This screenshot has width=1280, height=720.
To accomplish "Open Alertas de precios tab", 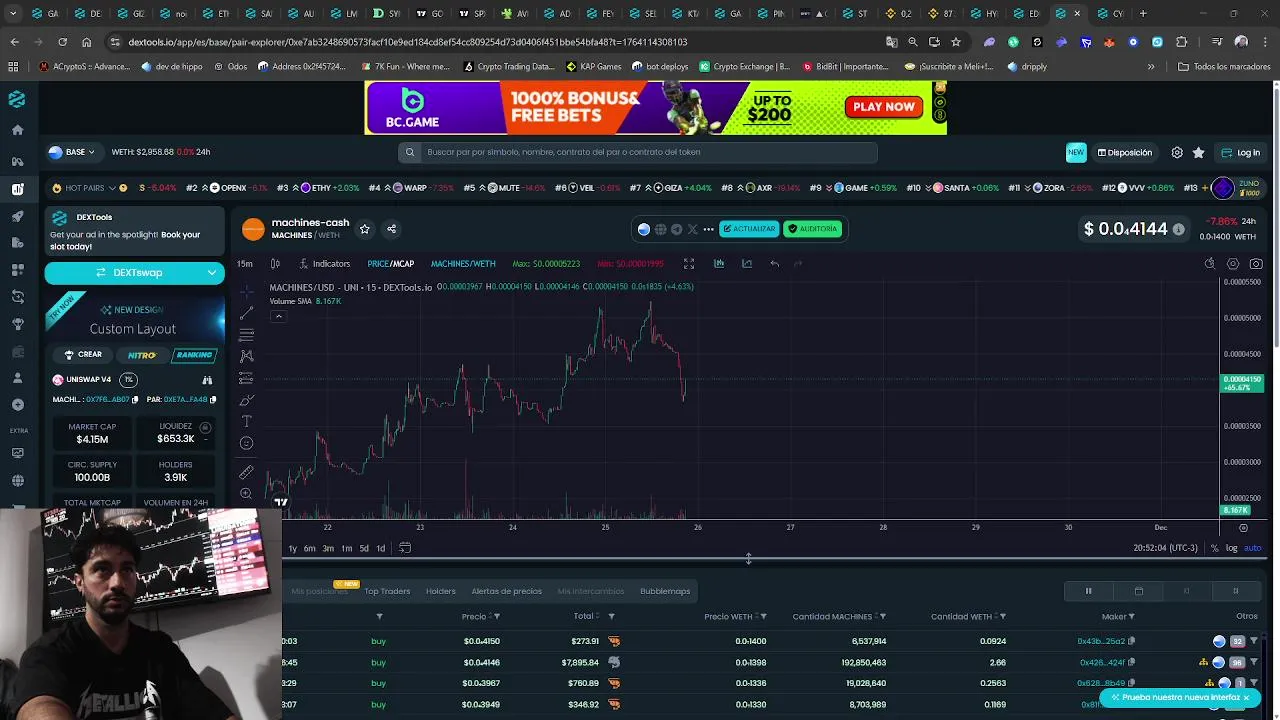I will click(x=507, y=591).
